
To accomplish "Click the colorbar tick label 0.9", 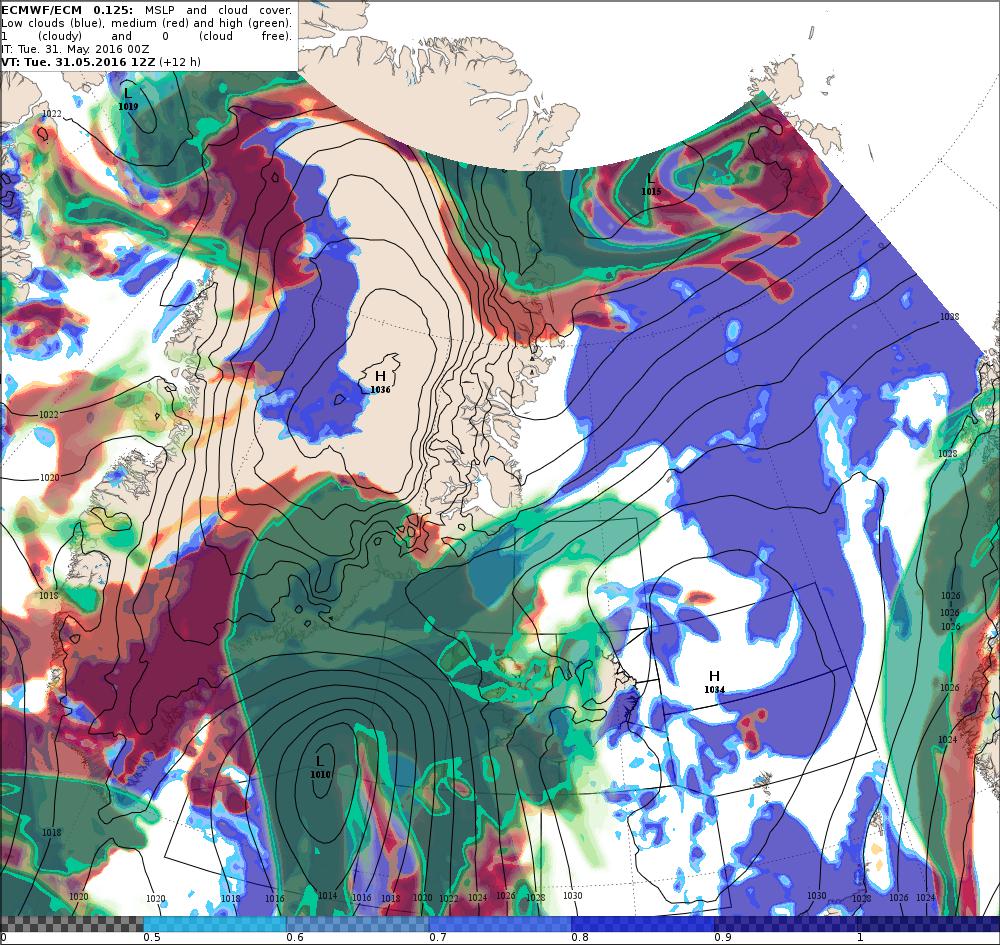I will [723, 937].
